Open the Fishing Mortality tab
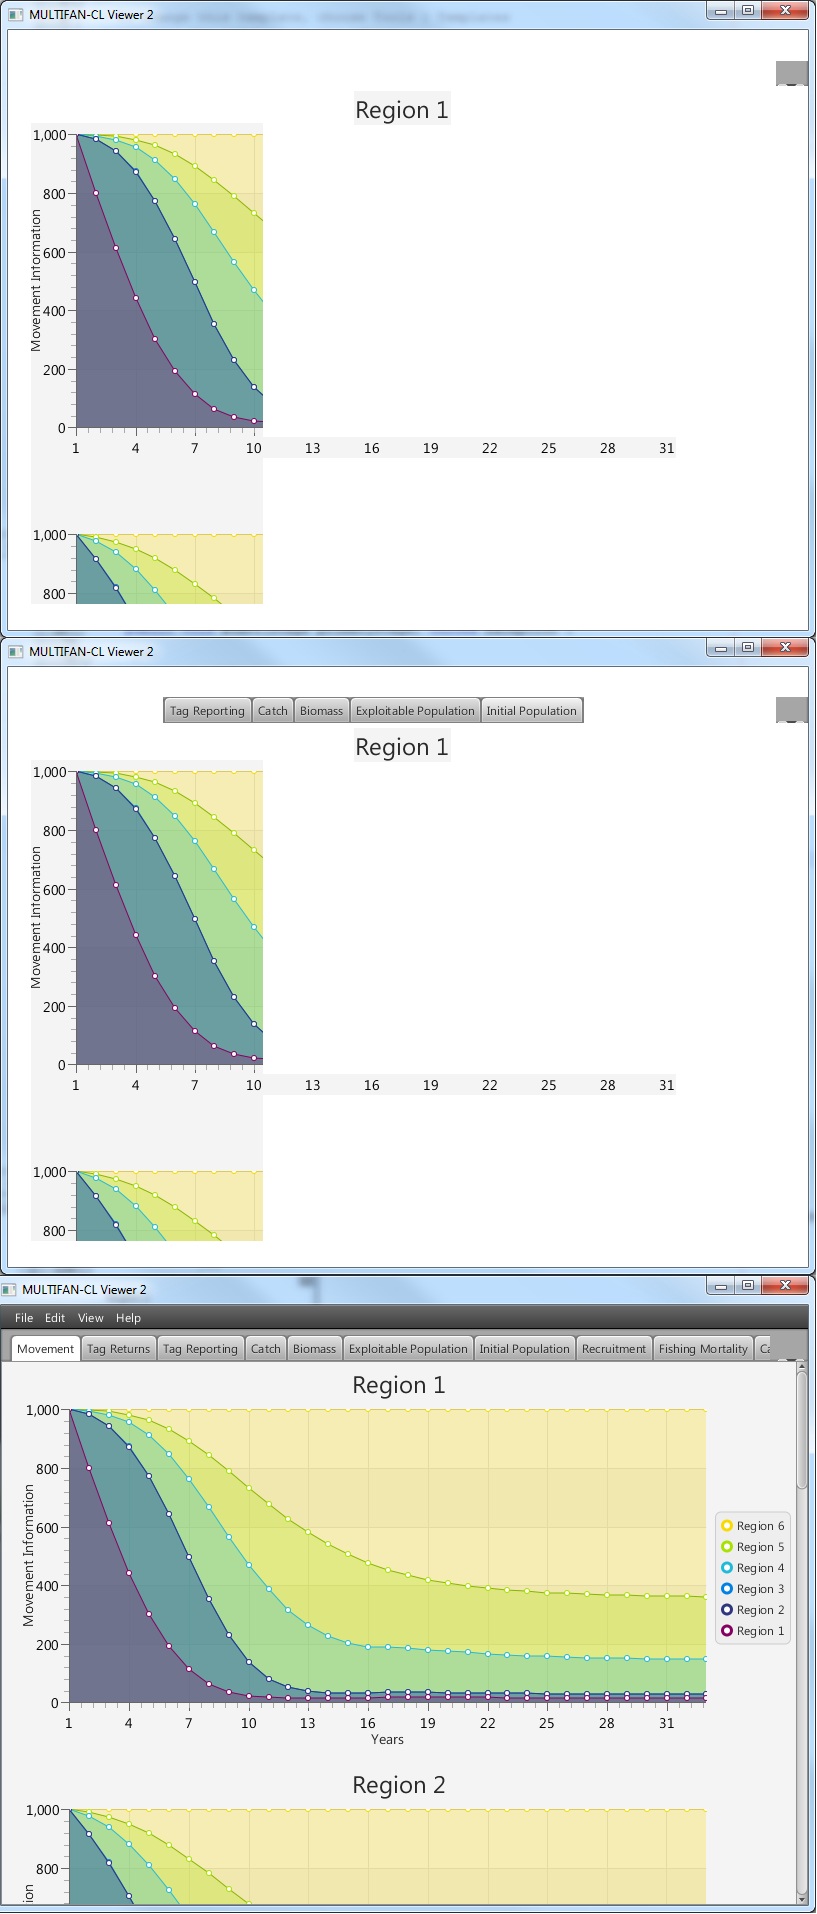This screenshot has height=1914, width=817. (702, 1348)
